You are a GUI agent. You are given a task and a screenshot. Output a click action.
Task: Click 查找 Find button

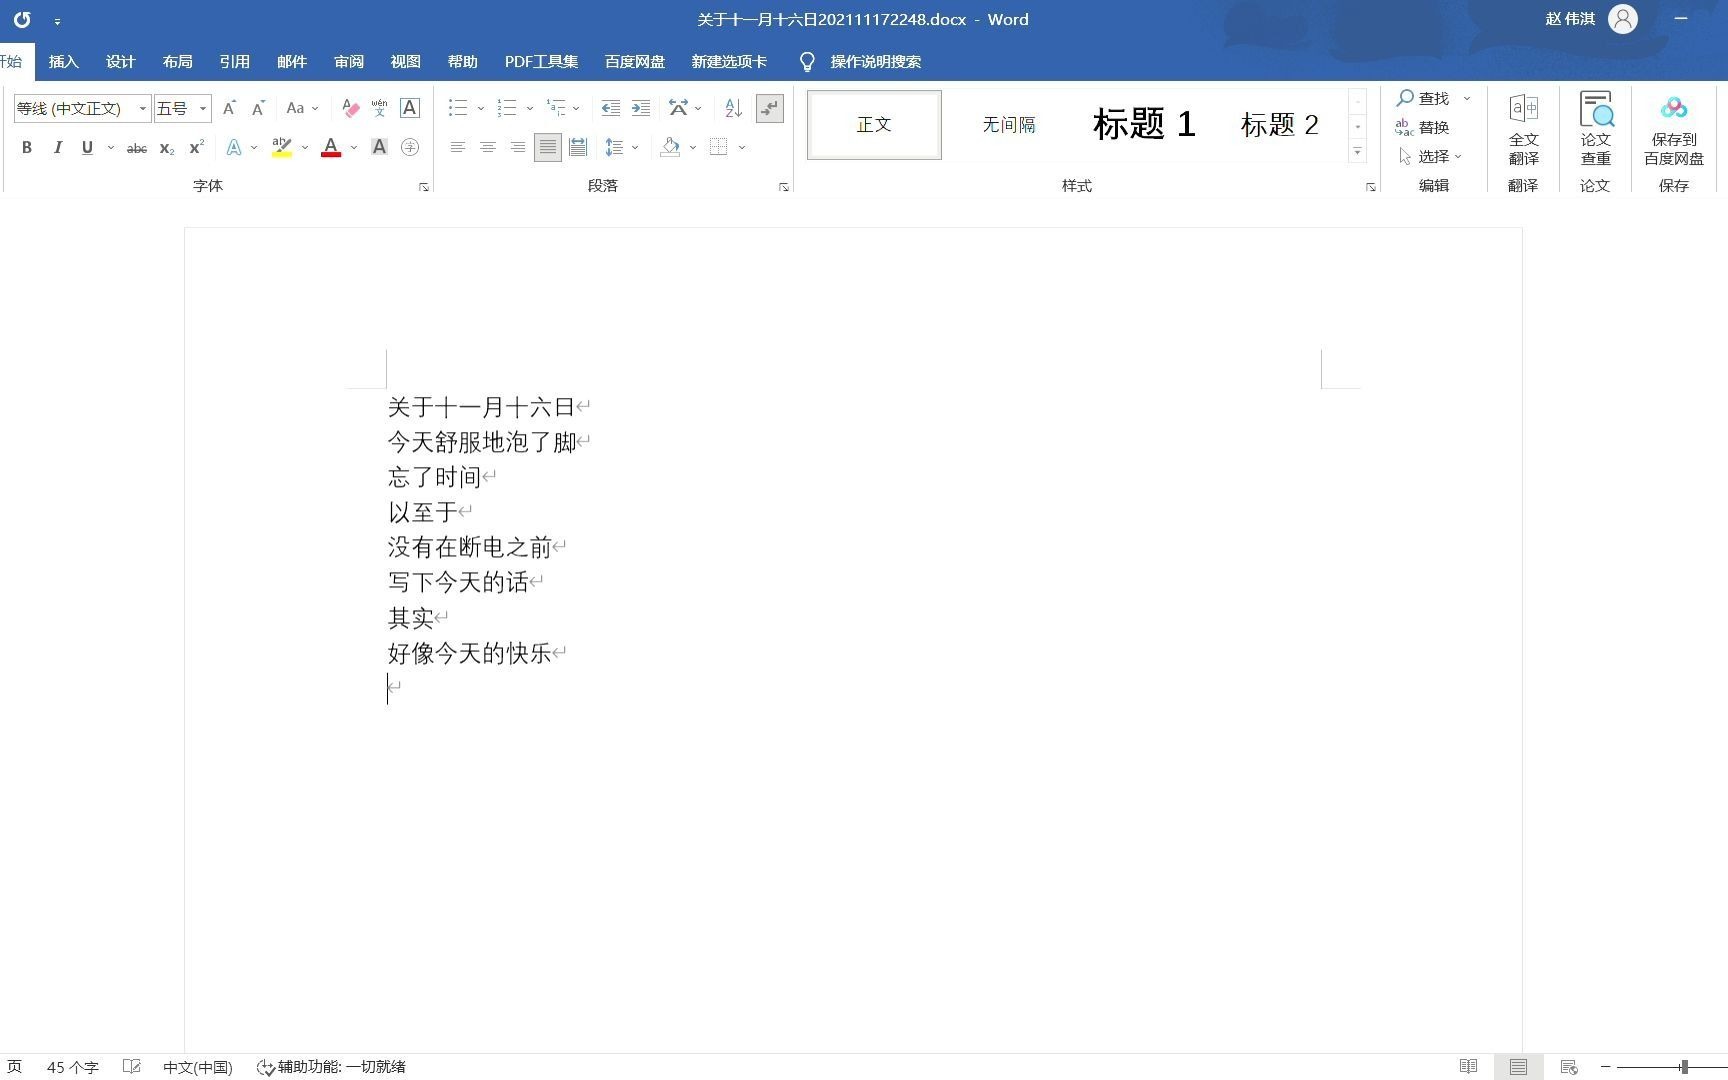[x=1423, y=98]
